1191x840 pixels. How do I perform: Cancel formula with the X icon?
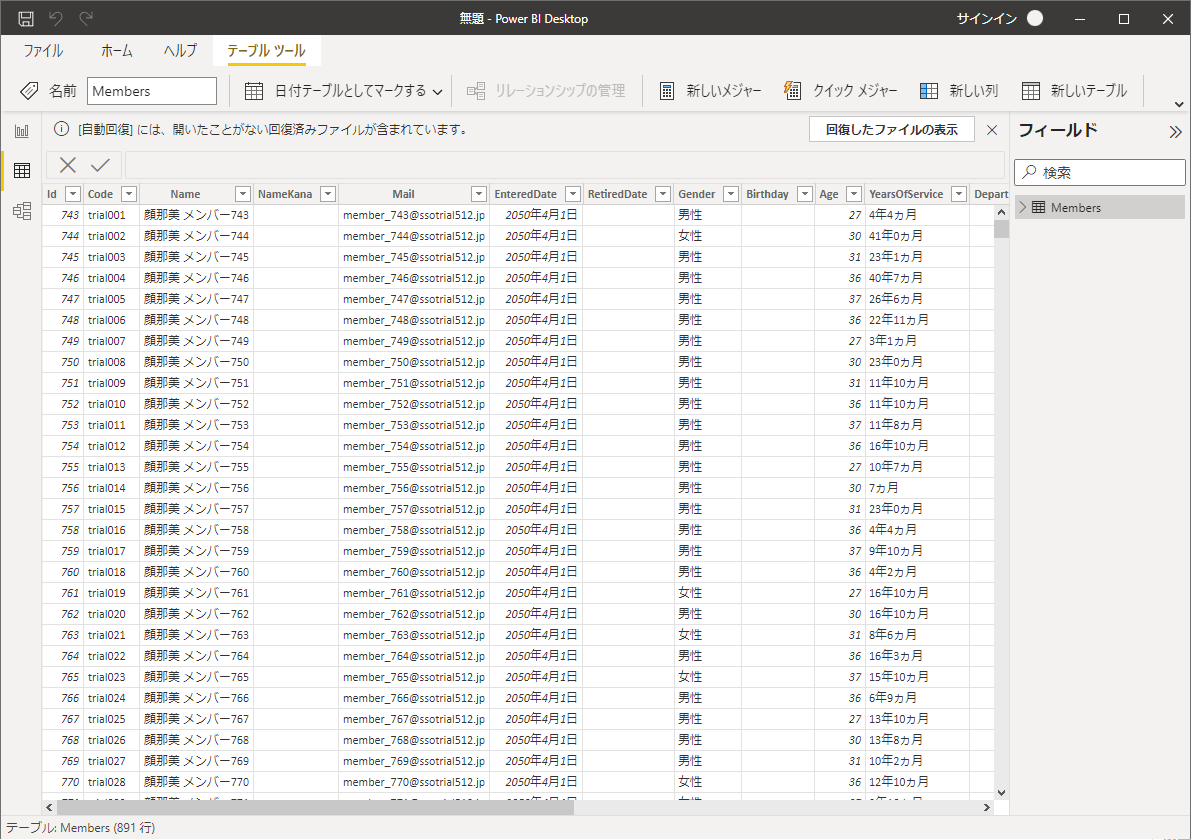coord(68,165)
